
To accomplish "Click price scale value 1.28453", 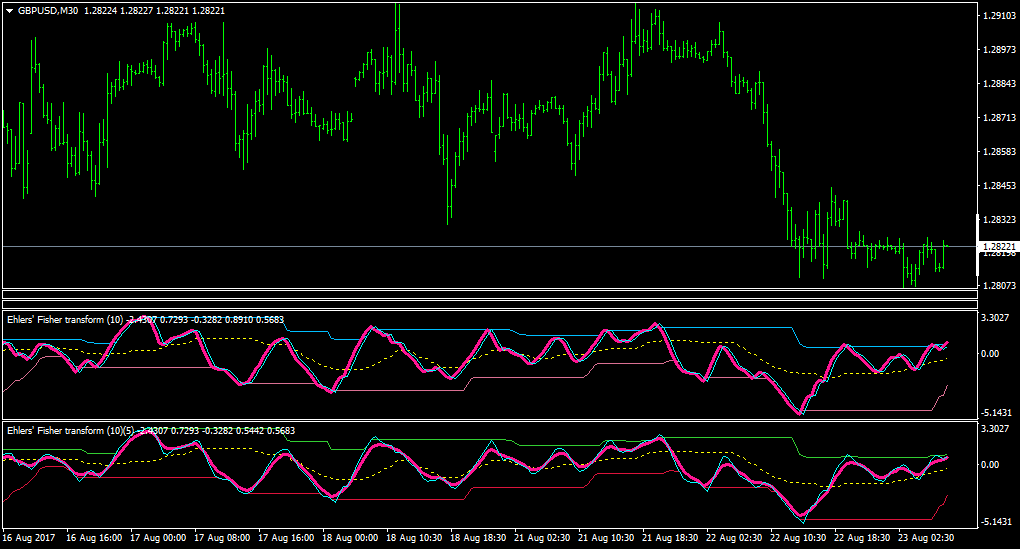I will click(x=999, y=185).
